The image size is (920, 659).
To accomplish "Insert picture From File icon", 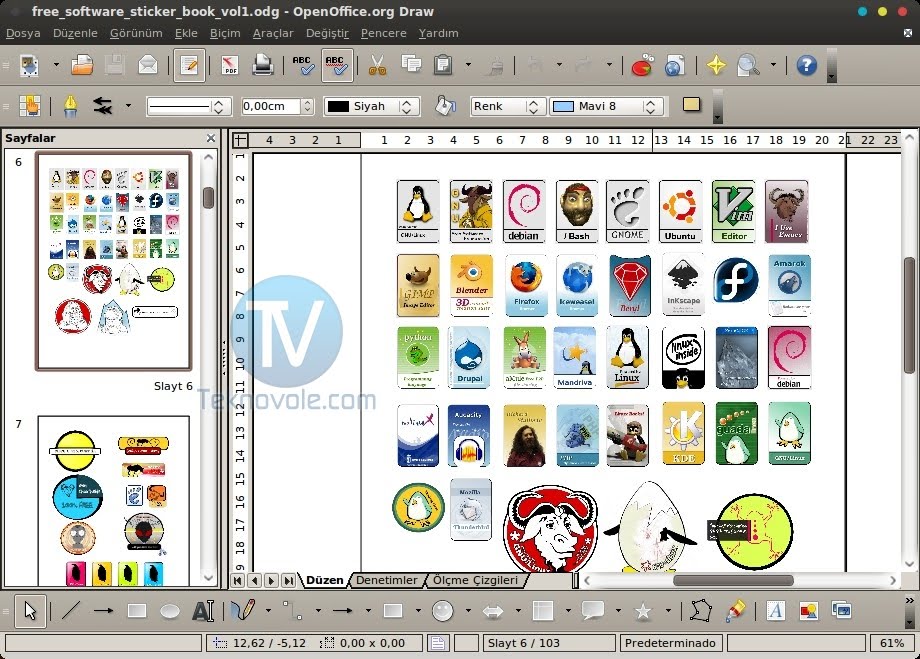I will coord(809,611).
